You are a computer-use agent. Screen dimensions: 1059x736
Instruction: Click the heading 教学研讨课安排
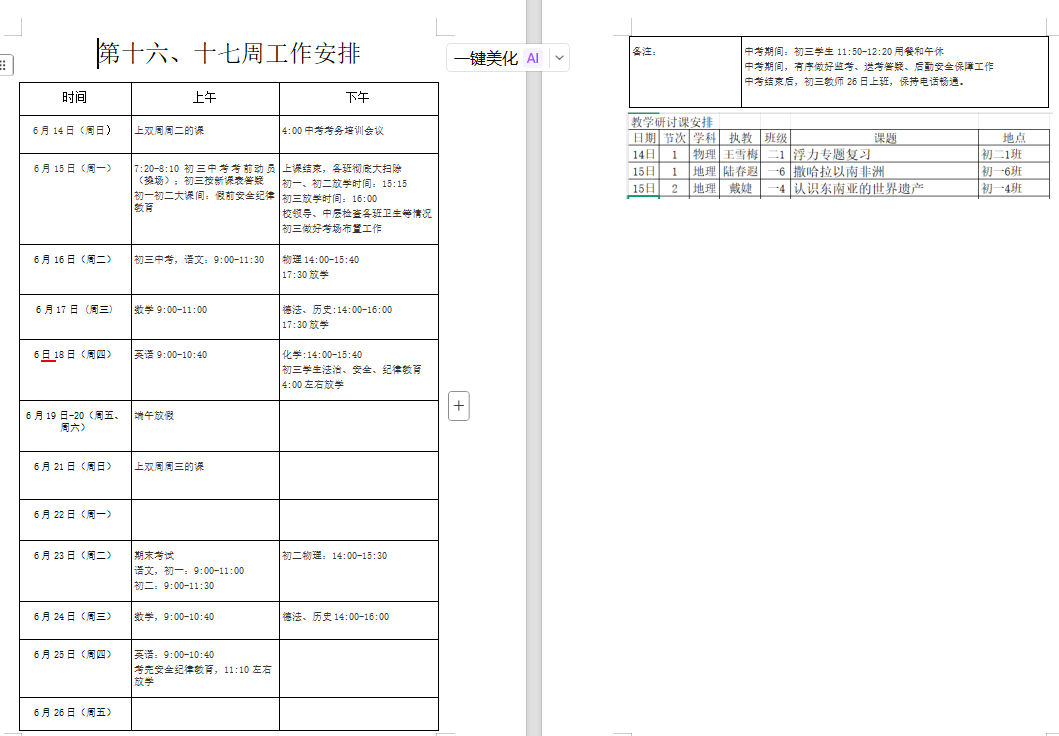672,122
